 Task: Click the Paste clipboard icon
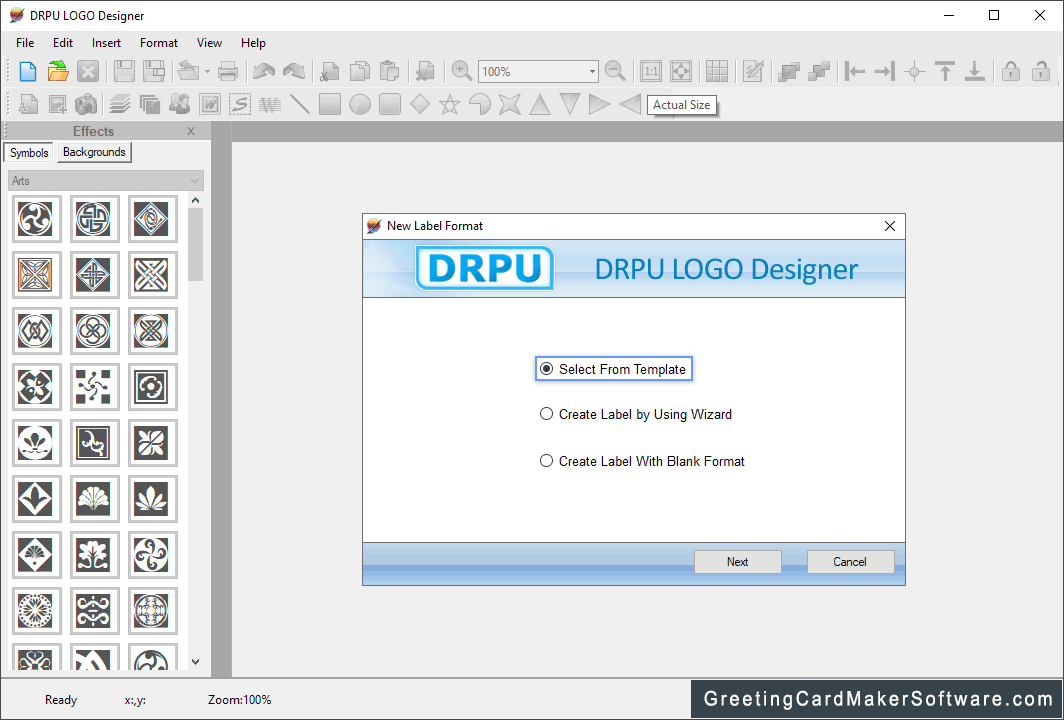(x=390, y=71)
